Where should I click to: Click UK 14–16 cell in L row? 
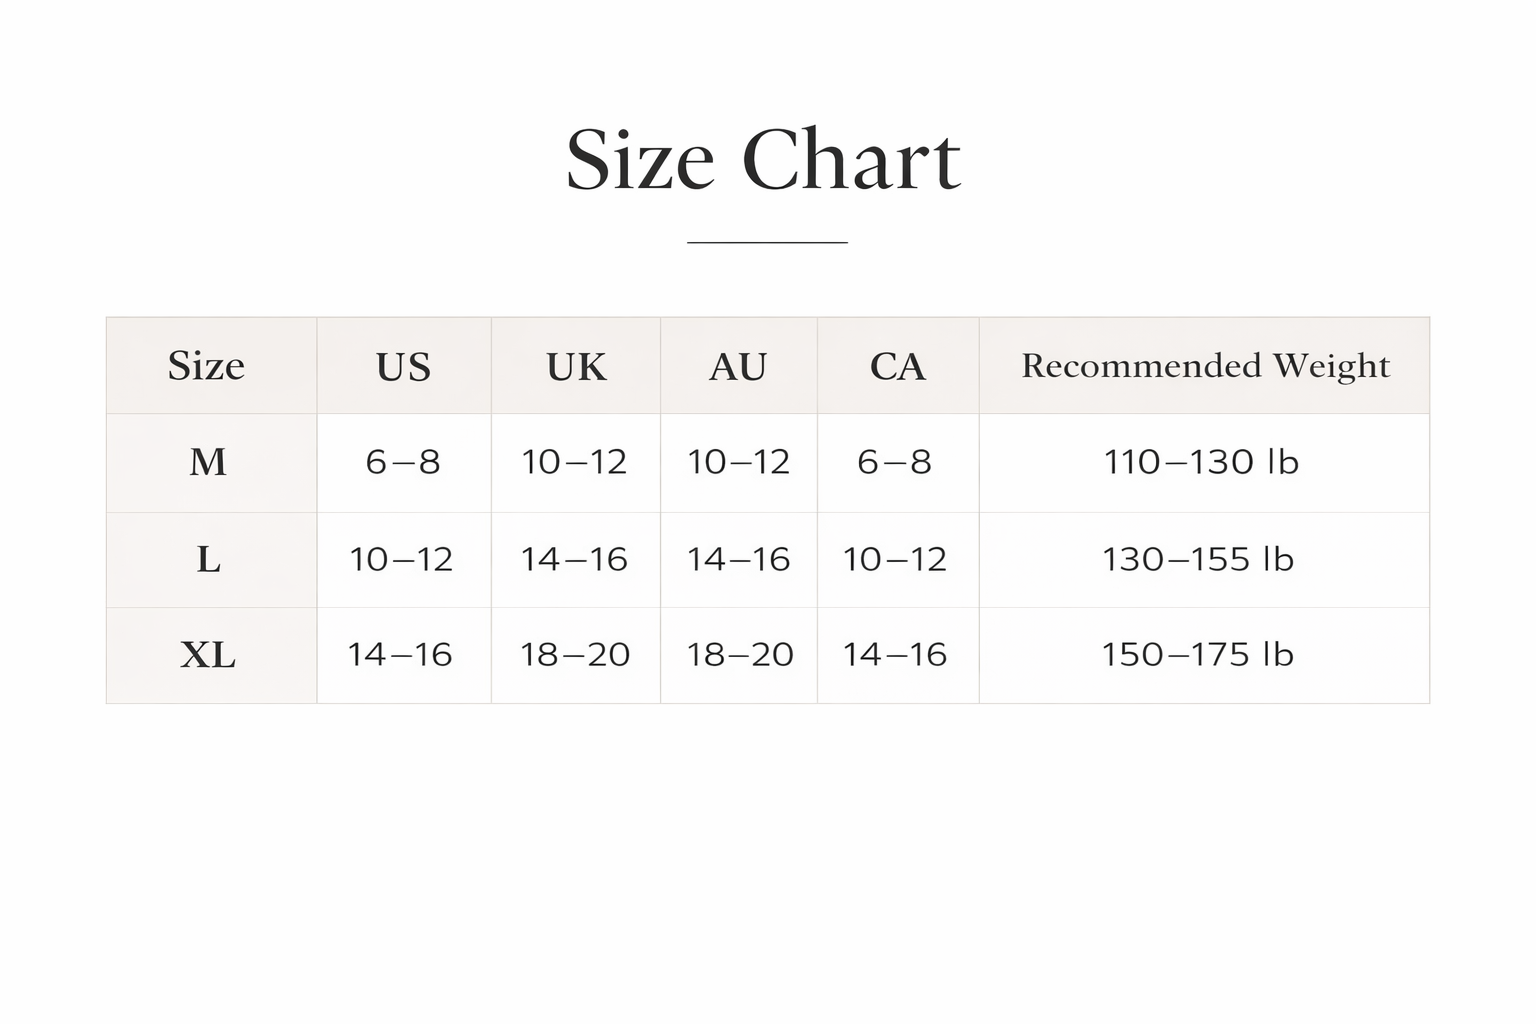point(574,559)
